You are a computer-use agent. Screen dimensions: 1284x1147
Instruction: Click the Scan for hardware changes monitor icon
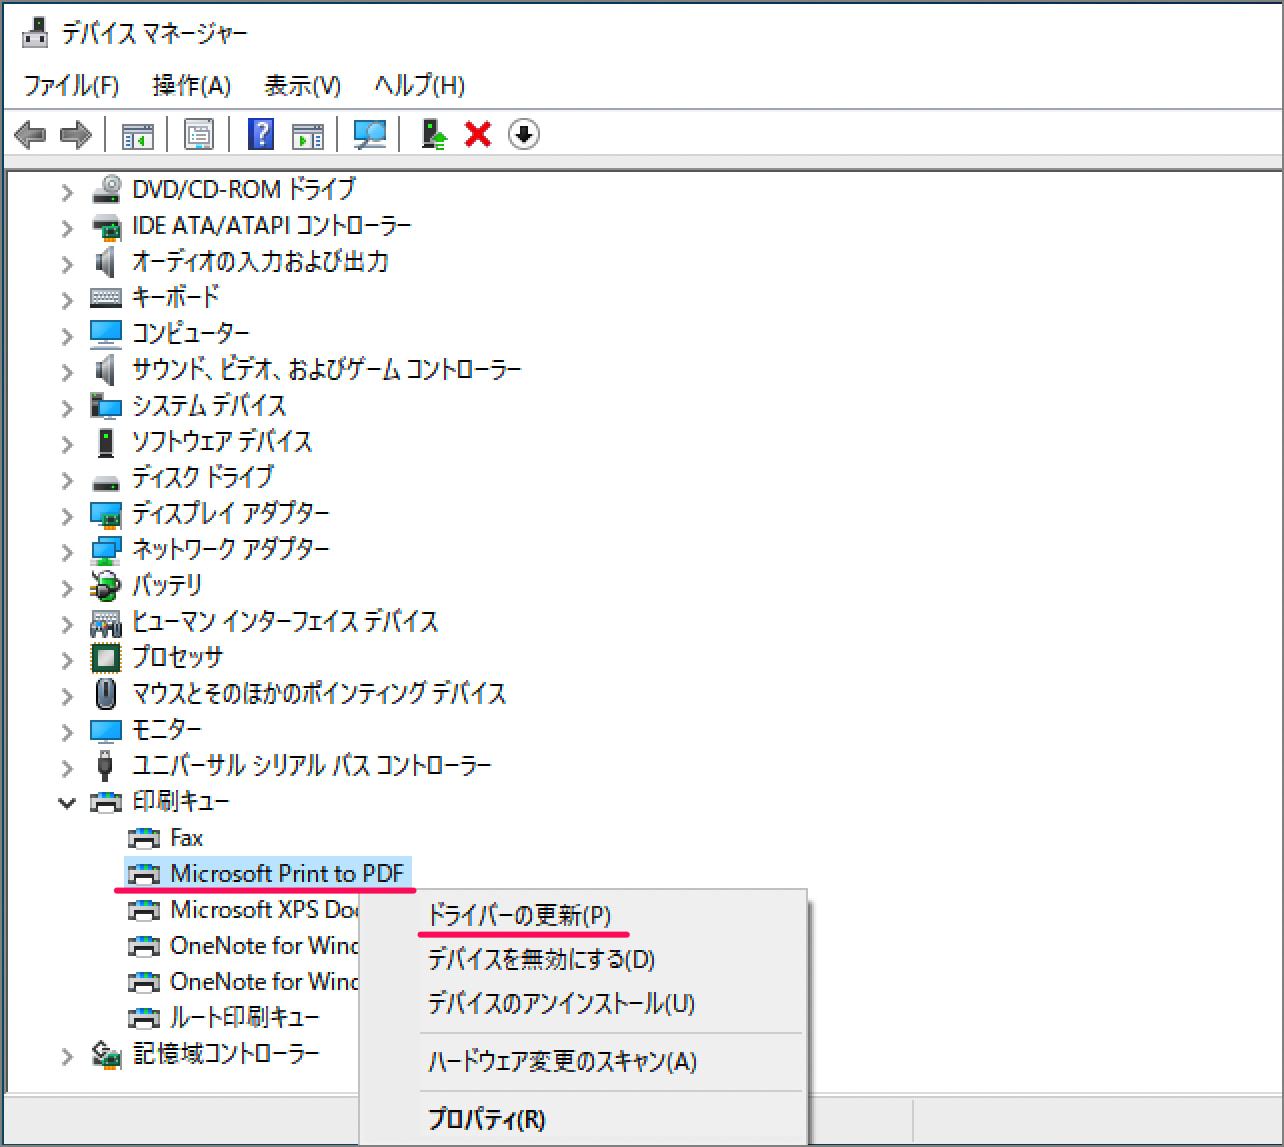point(370,134)
